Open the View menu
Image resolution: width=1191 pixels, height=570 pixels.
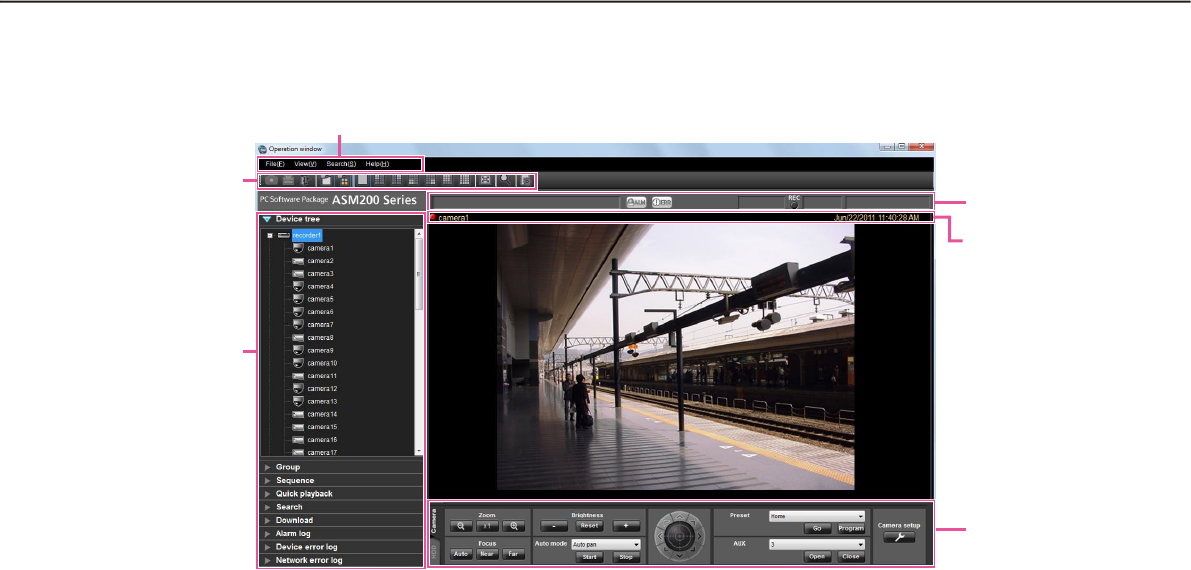click(x=305, y=164)
